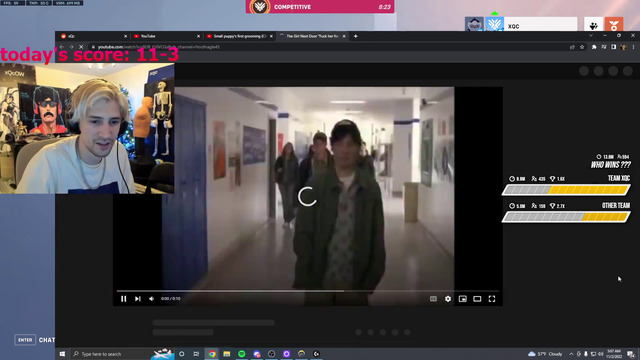Open Windows notification center

[631, 354]
